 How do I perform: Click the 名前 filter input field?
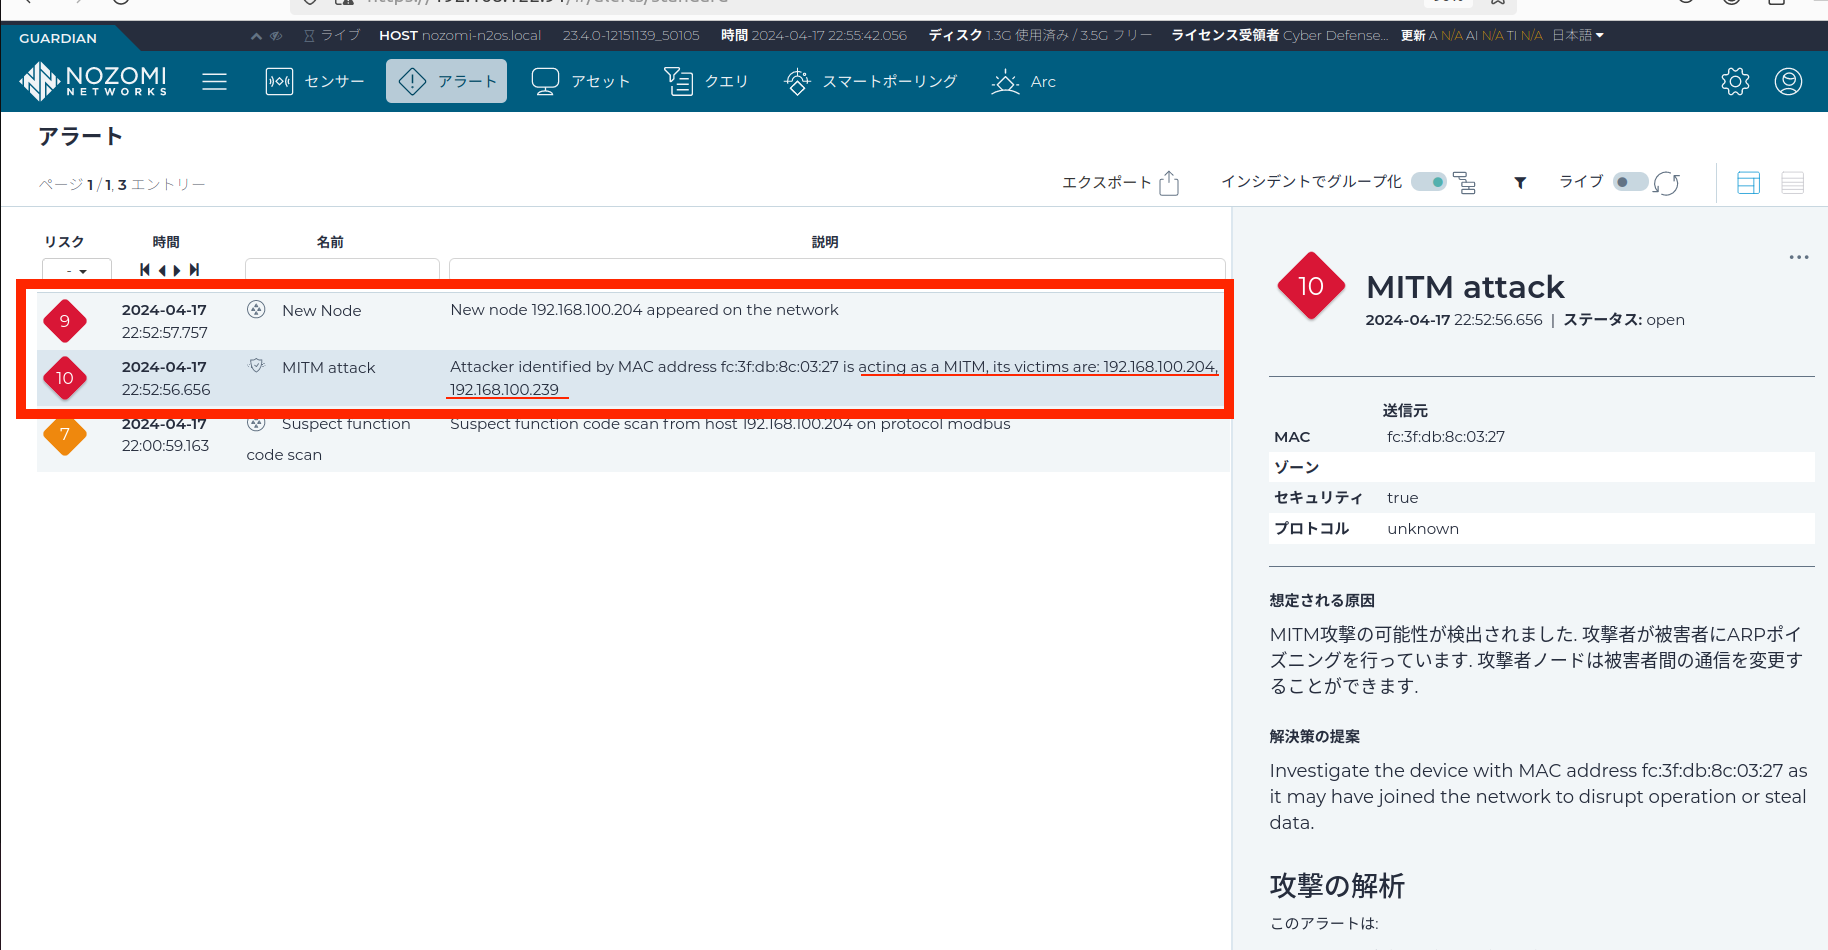pyautogui.click(x=342, y=269)
